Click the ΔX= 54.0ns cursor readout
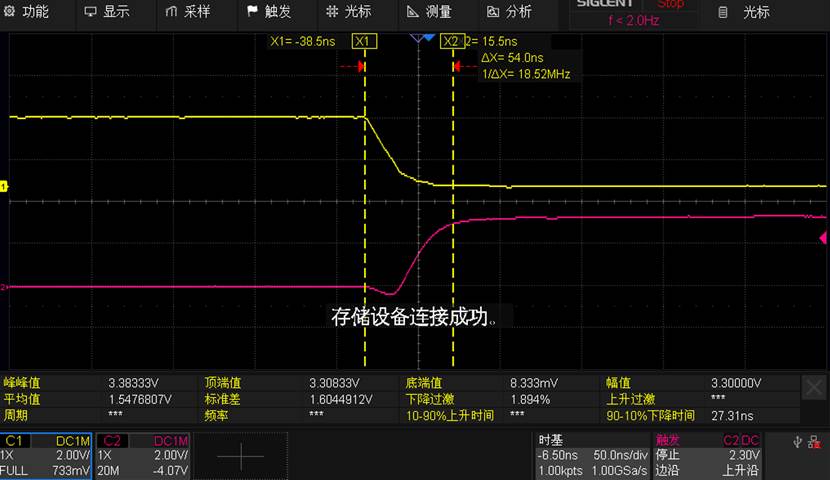The width and height of the screenshot is (830, 480). tap(512, 58)
